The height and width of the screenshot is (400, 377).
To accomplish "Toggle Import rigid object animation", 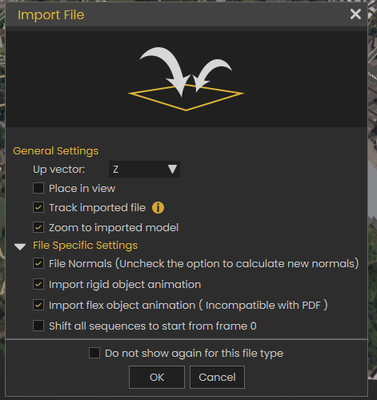I will 38,284.
